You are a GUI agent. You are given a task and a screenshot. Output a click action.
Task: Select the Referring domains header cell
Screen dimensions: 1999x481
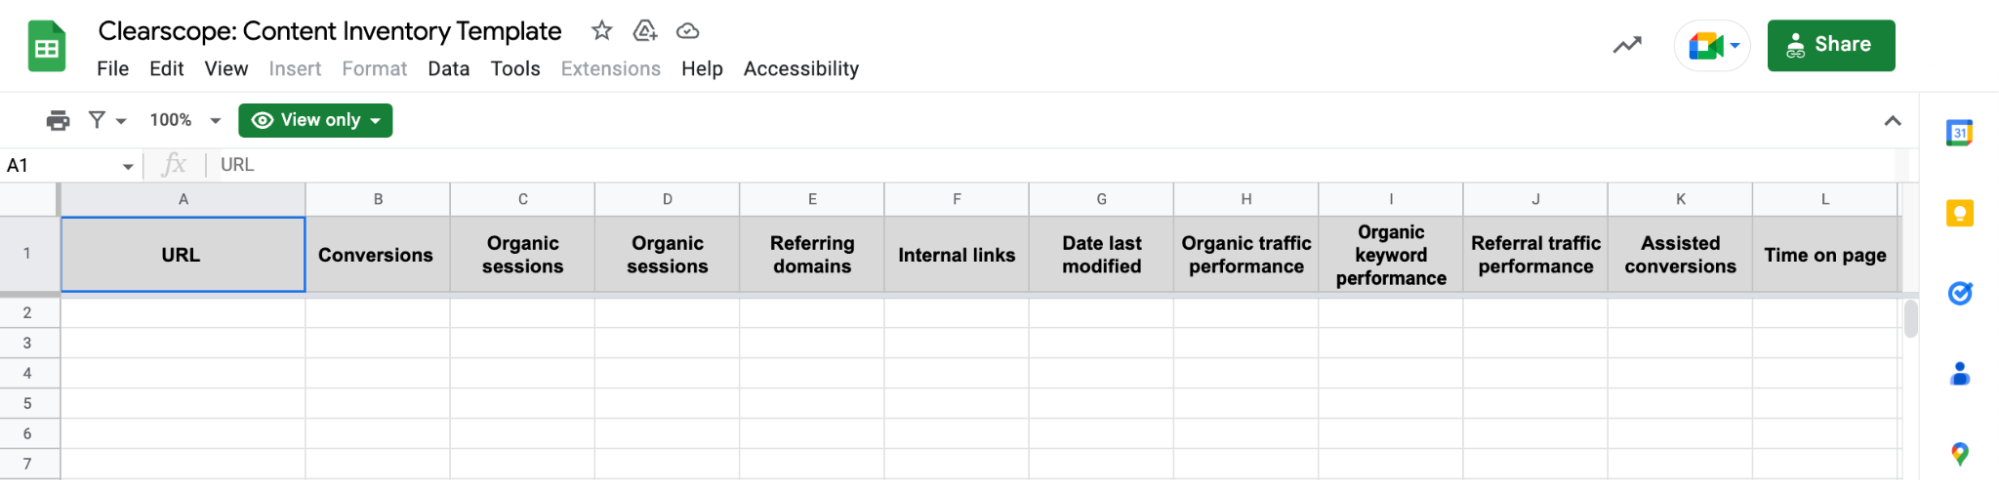[812, 254]
